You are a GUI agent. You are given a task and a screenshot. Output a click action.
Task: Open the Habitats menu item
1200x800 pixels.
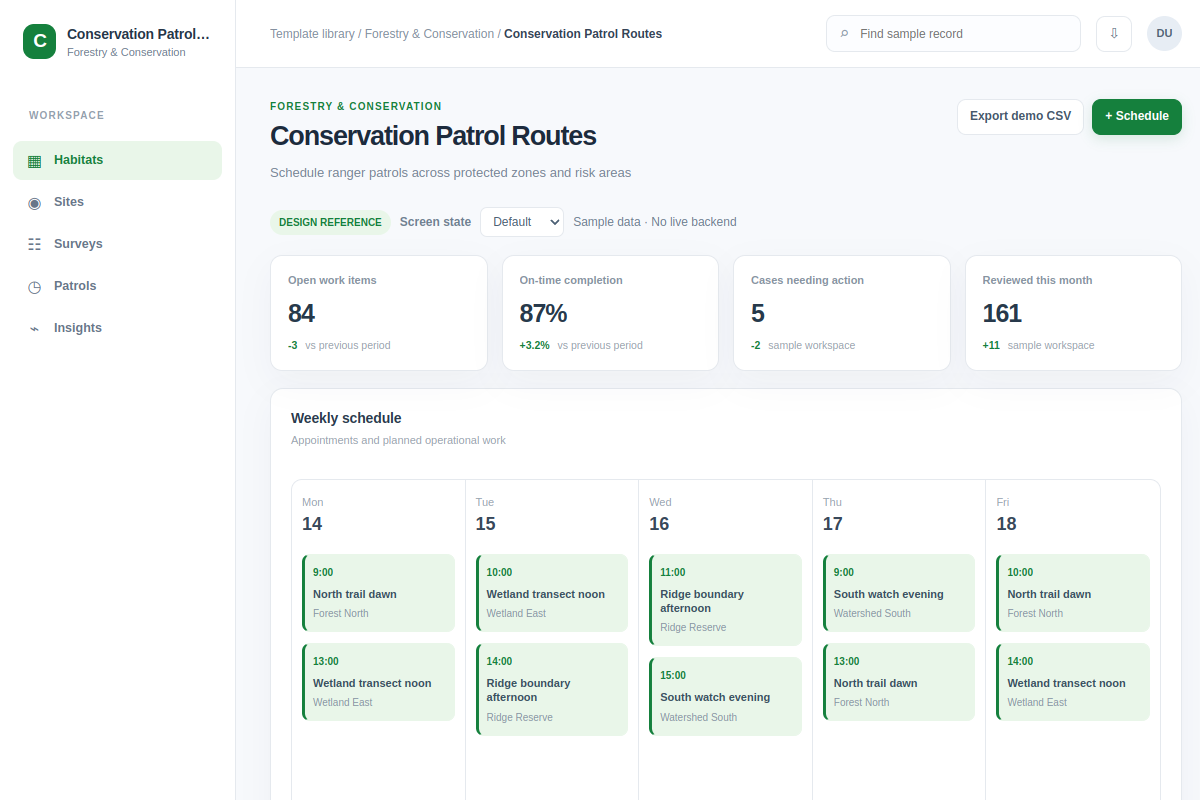117,160
